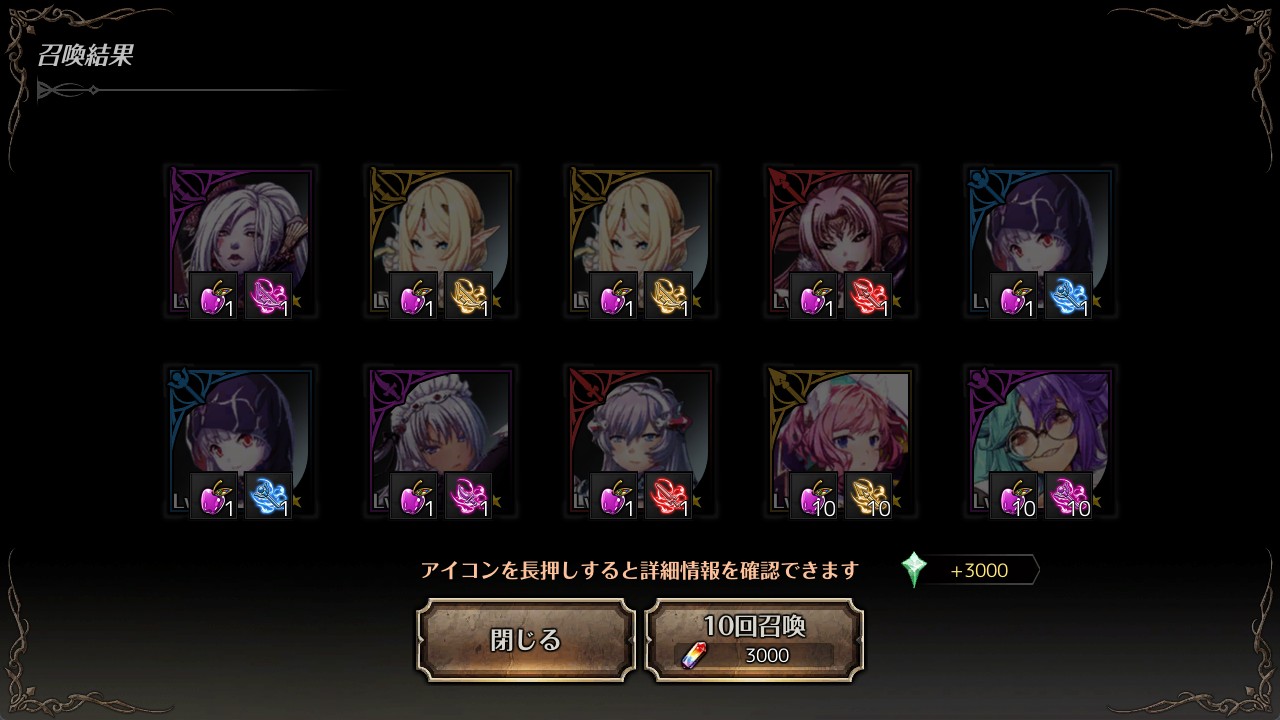Click the purple apple icon on the first card
Screen dimensions: 1280x720
(x=214, y=296)
